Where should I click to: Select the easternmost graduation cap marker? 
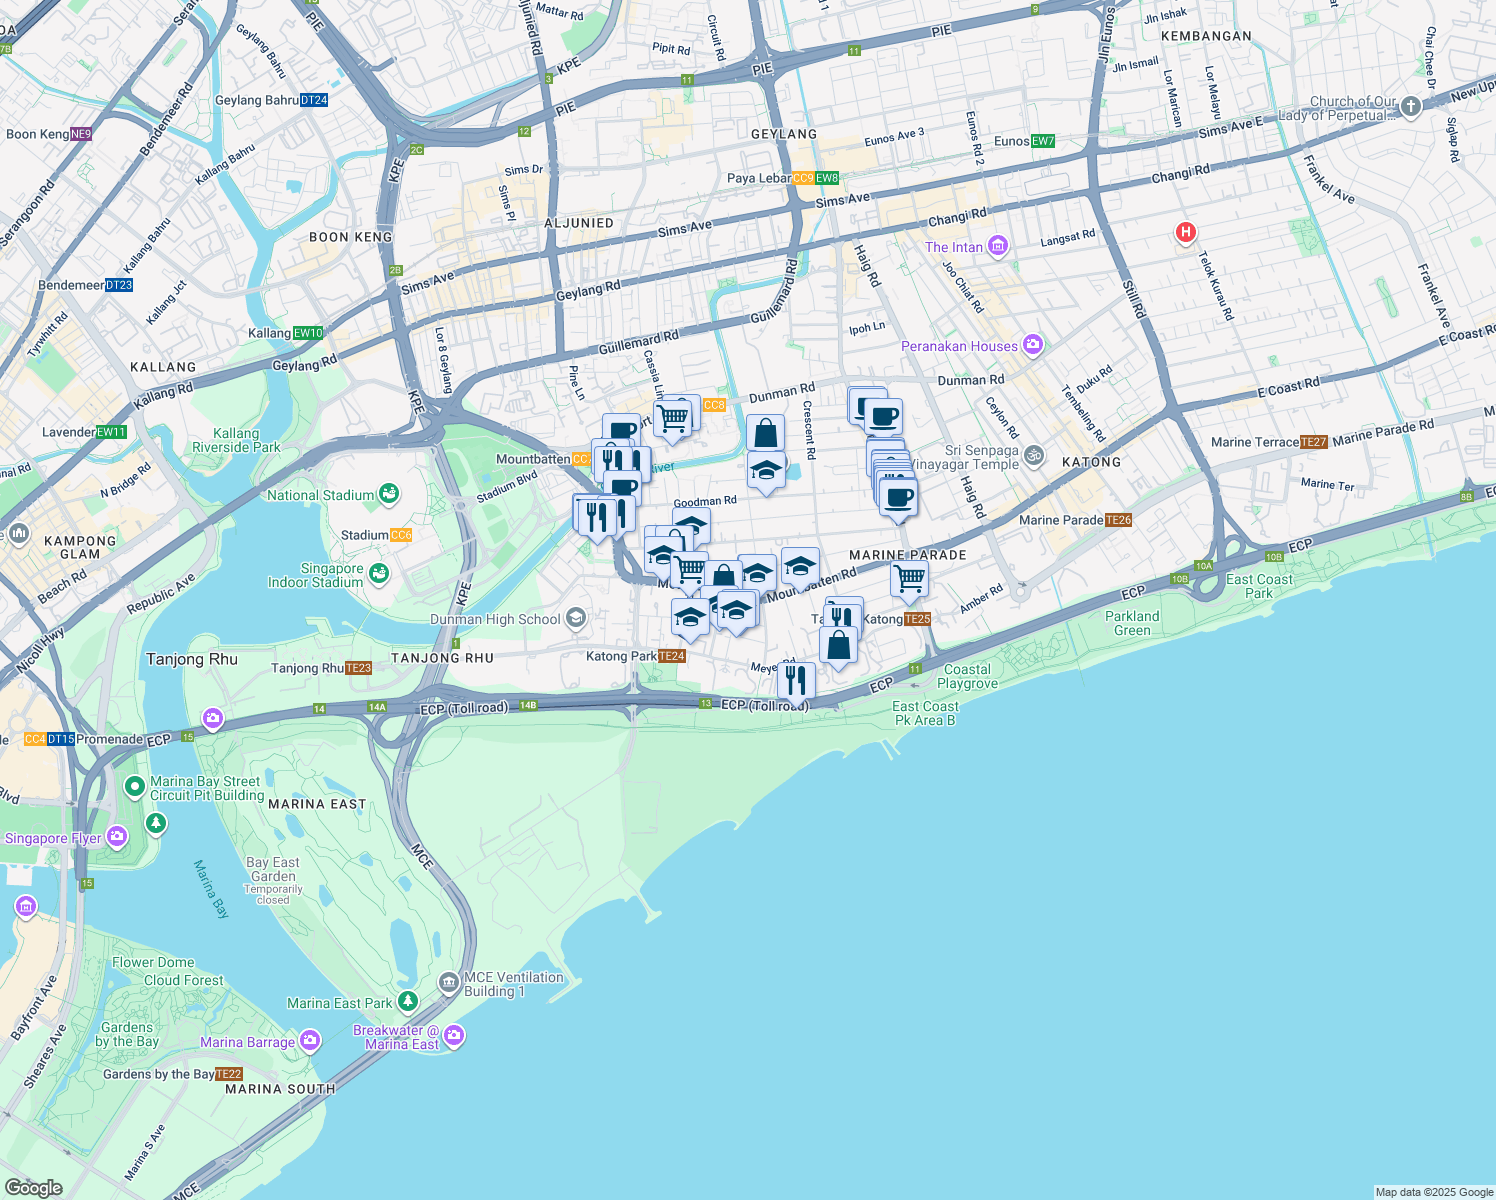pos(800,568)
